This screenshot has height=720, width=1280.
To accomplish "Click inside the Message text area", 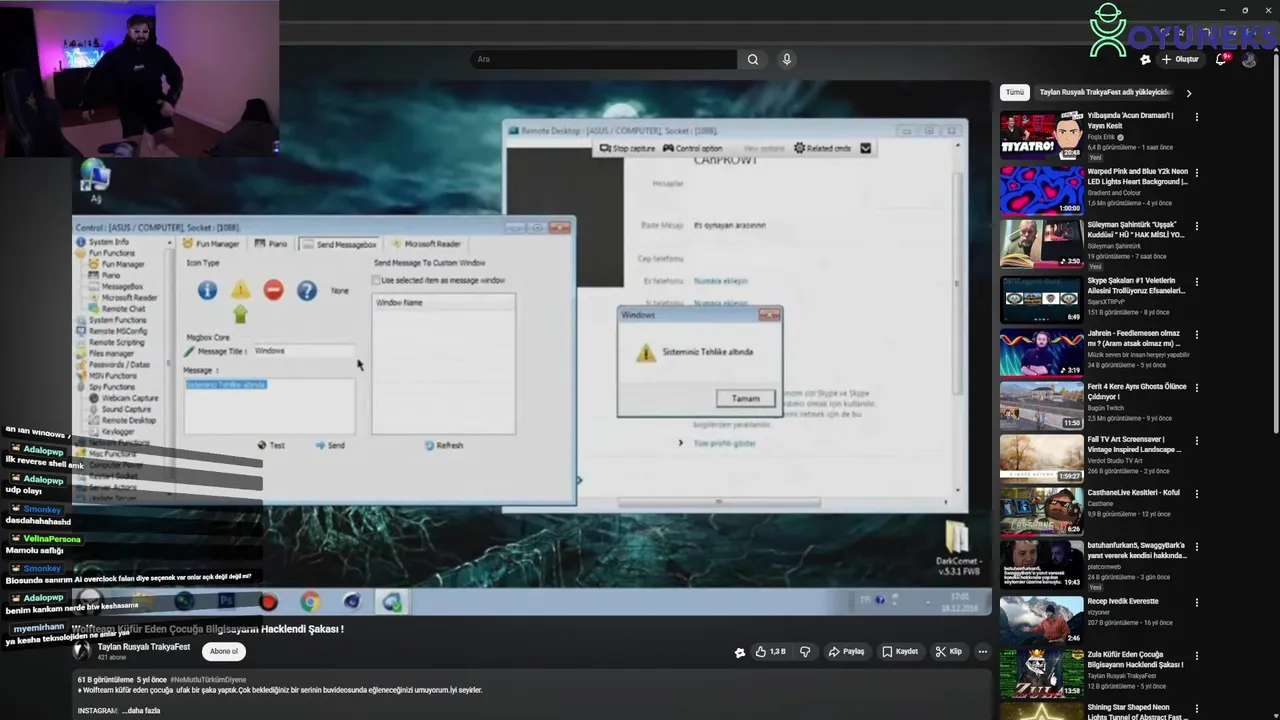I will (269, 406).
